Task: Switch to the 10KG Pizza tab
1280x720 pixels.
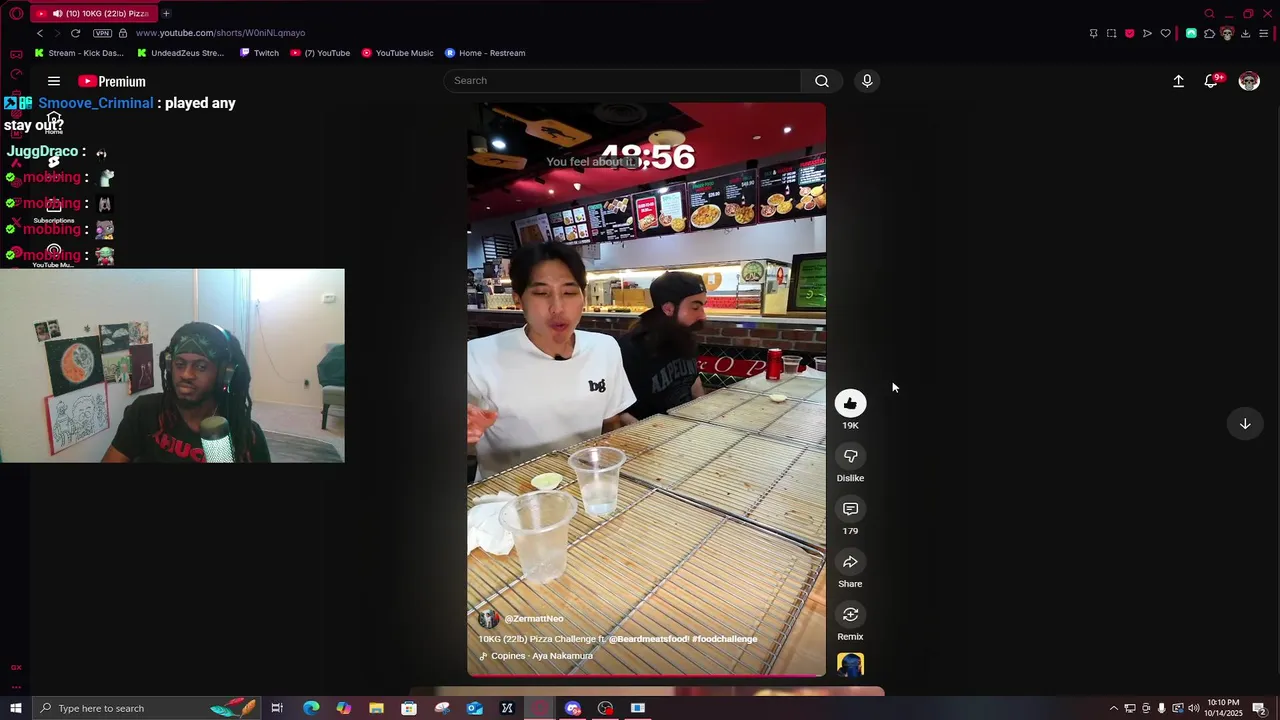Action: coord(92,13)
